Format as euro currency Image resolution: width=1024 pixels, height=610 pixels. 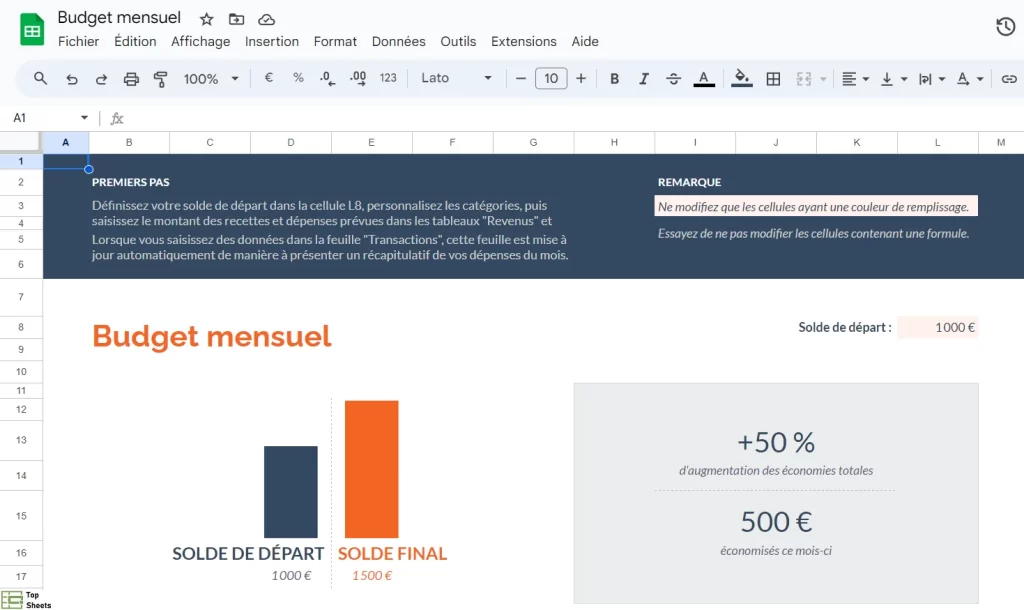click(268, 78)
